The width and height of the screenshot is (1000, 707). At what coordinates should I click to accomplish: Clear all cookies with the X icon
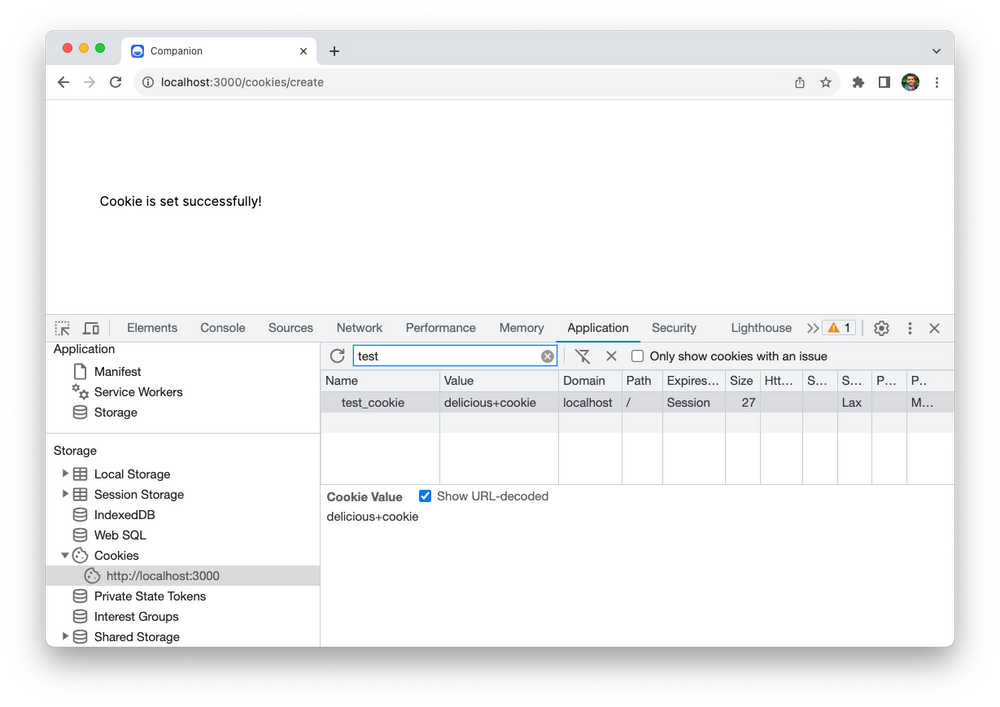(611, 355)
